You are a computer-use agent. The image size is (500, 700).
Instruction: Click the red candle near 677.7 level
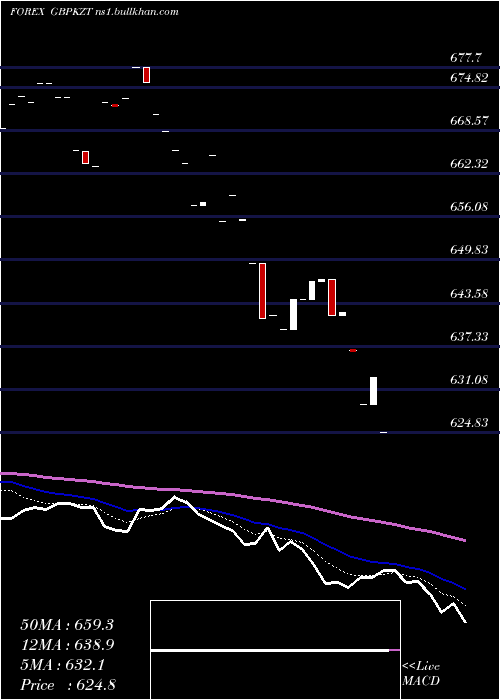pos(146,75)
